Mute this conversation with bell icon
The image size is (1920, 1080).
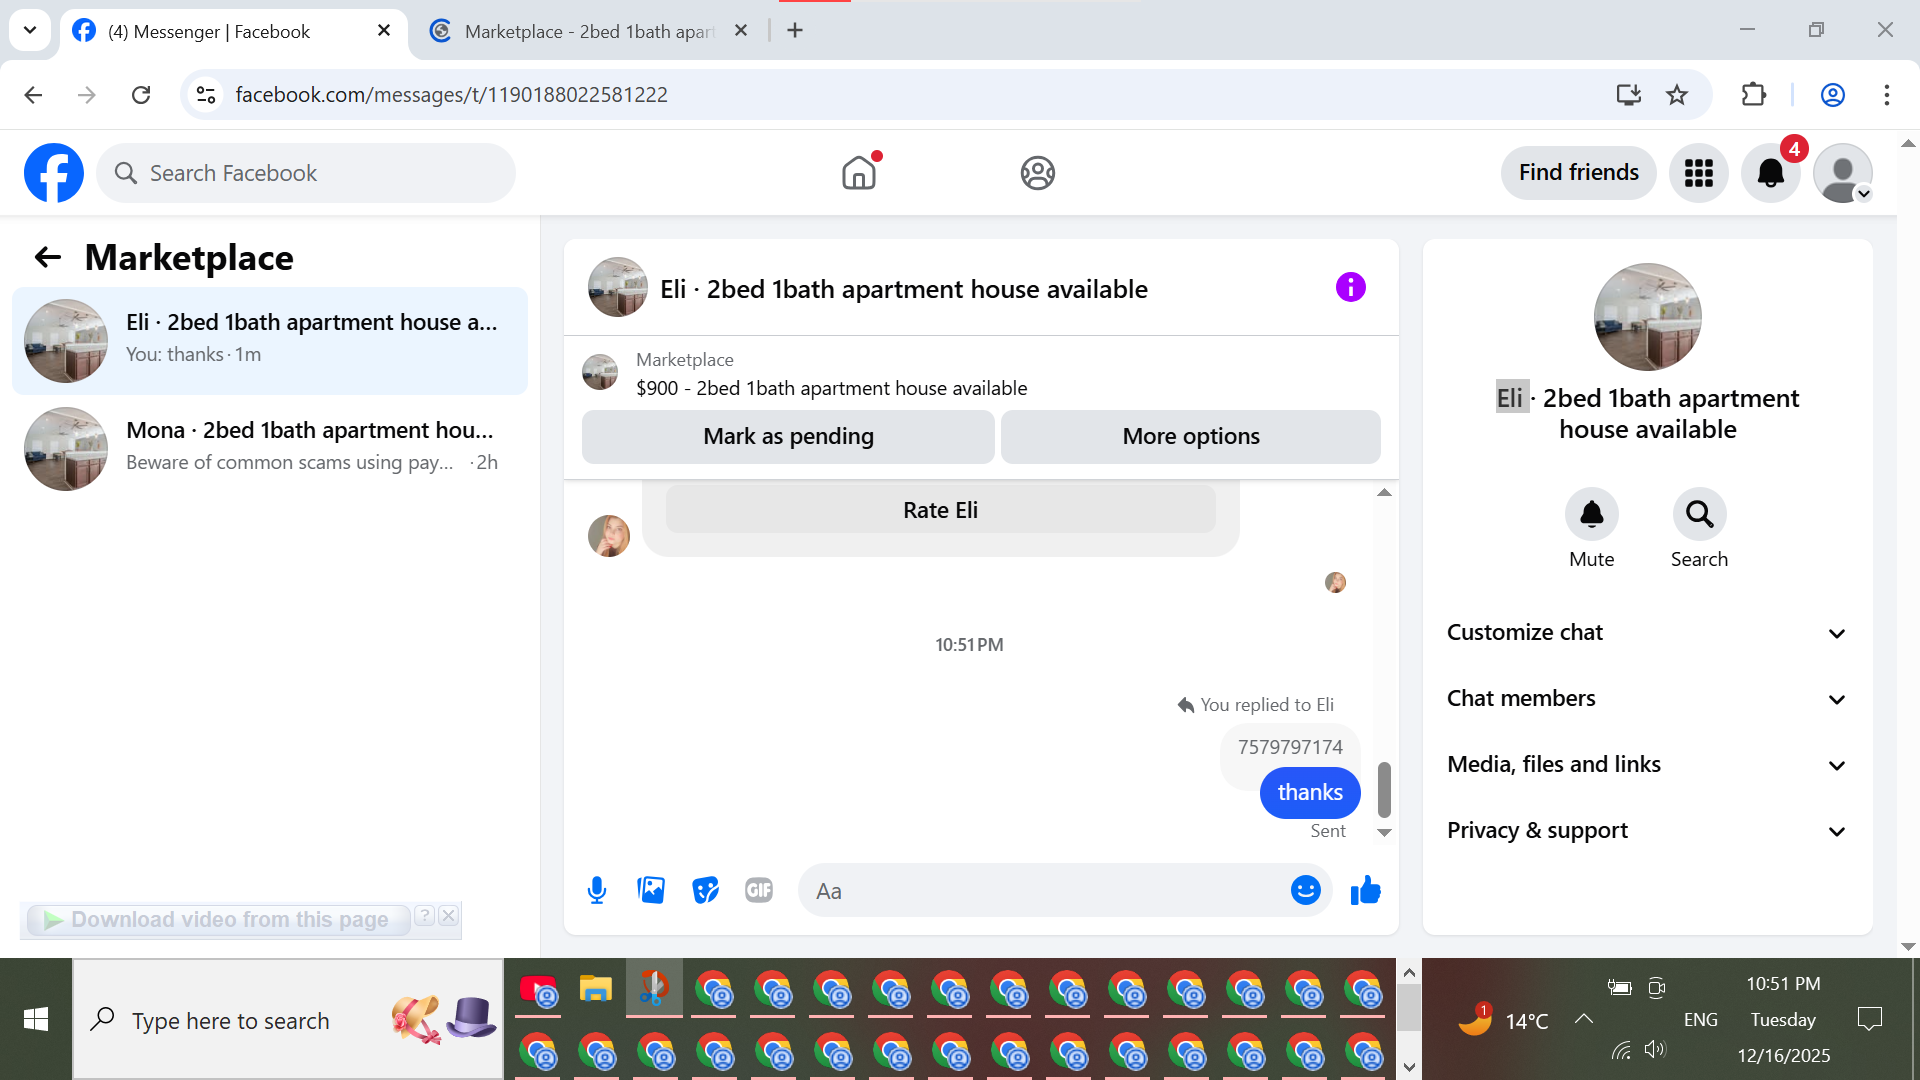[1592, 514]
